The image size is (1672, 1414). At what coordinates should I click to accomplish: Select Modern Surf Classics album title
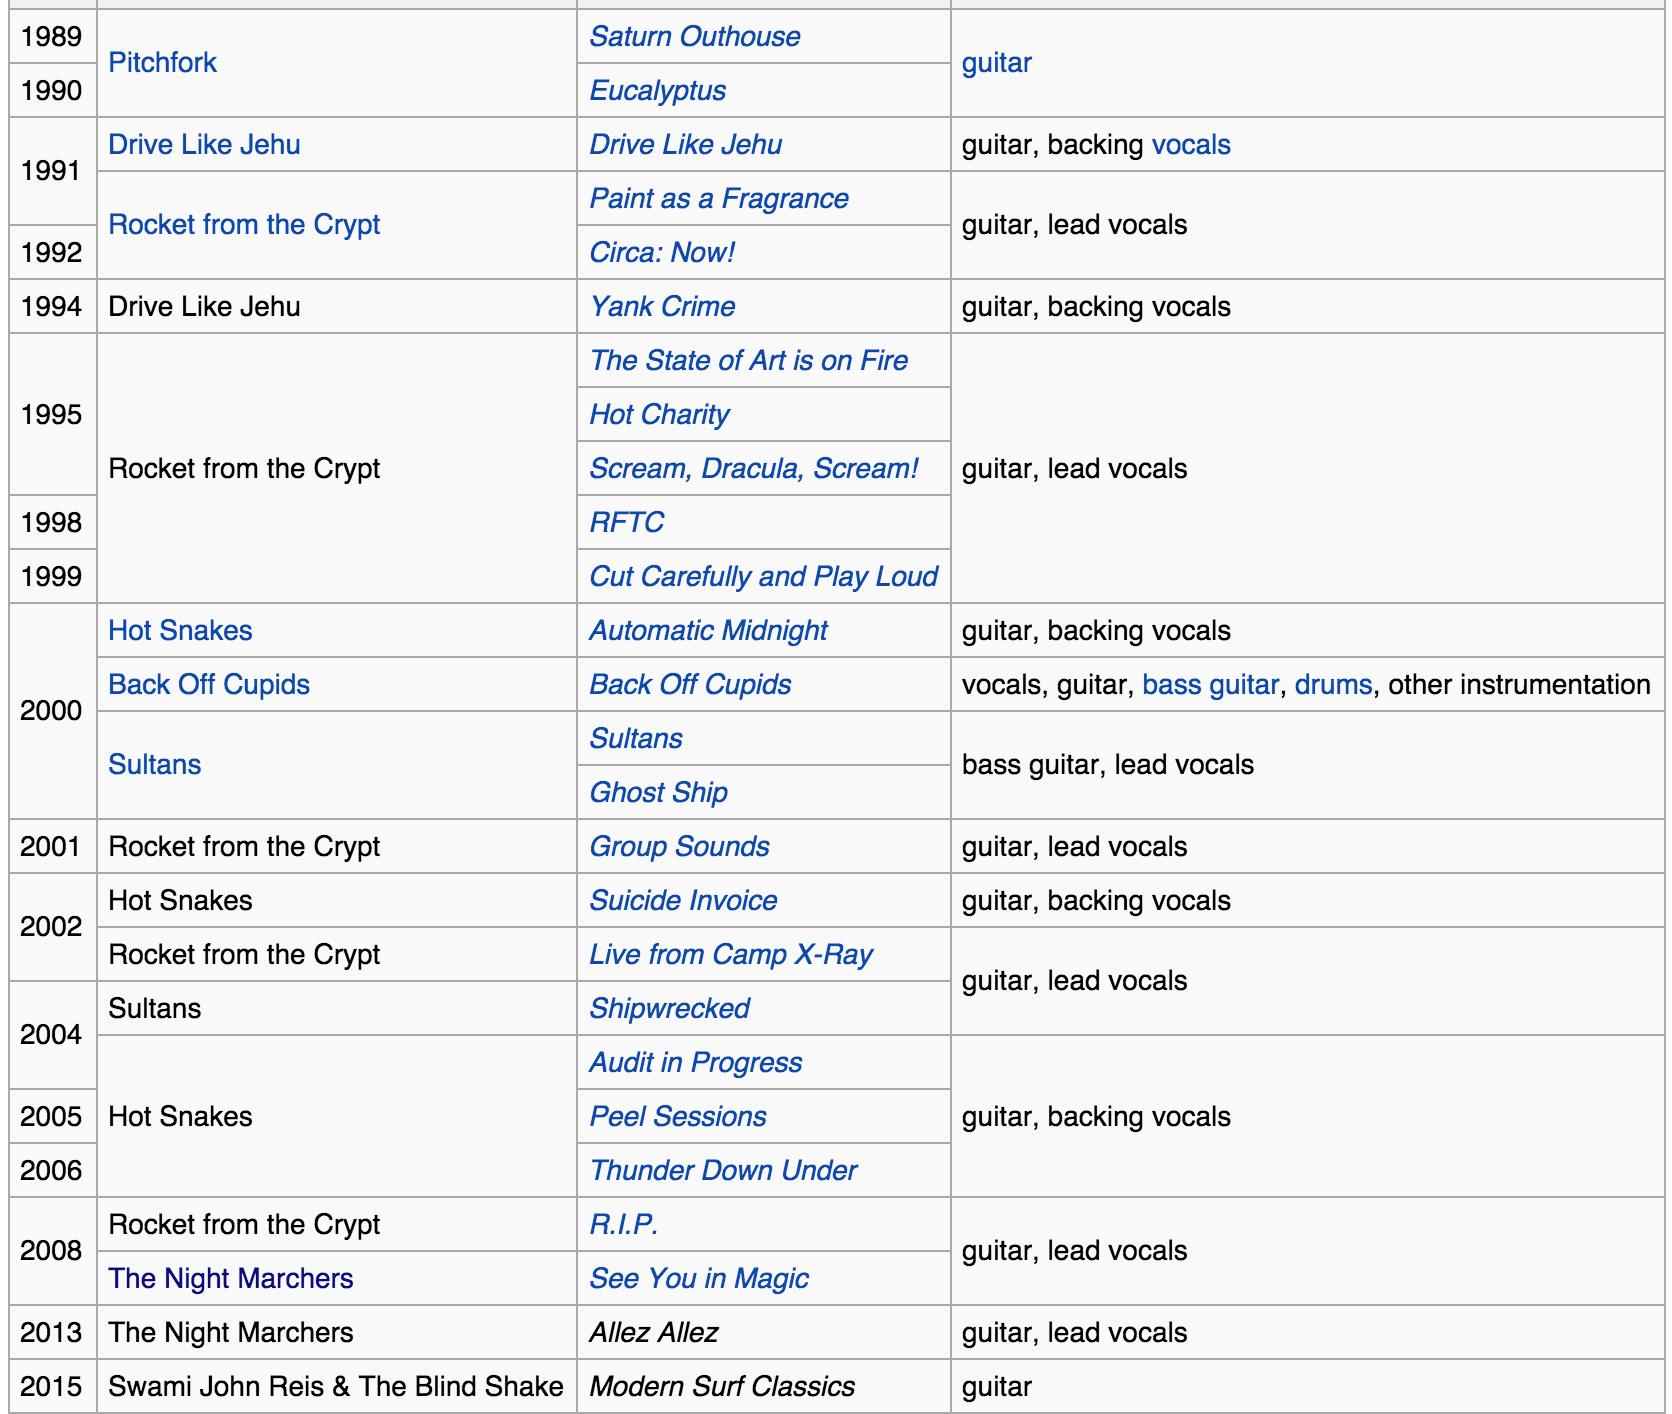click(722, 1387)
